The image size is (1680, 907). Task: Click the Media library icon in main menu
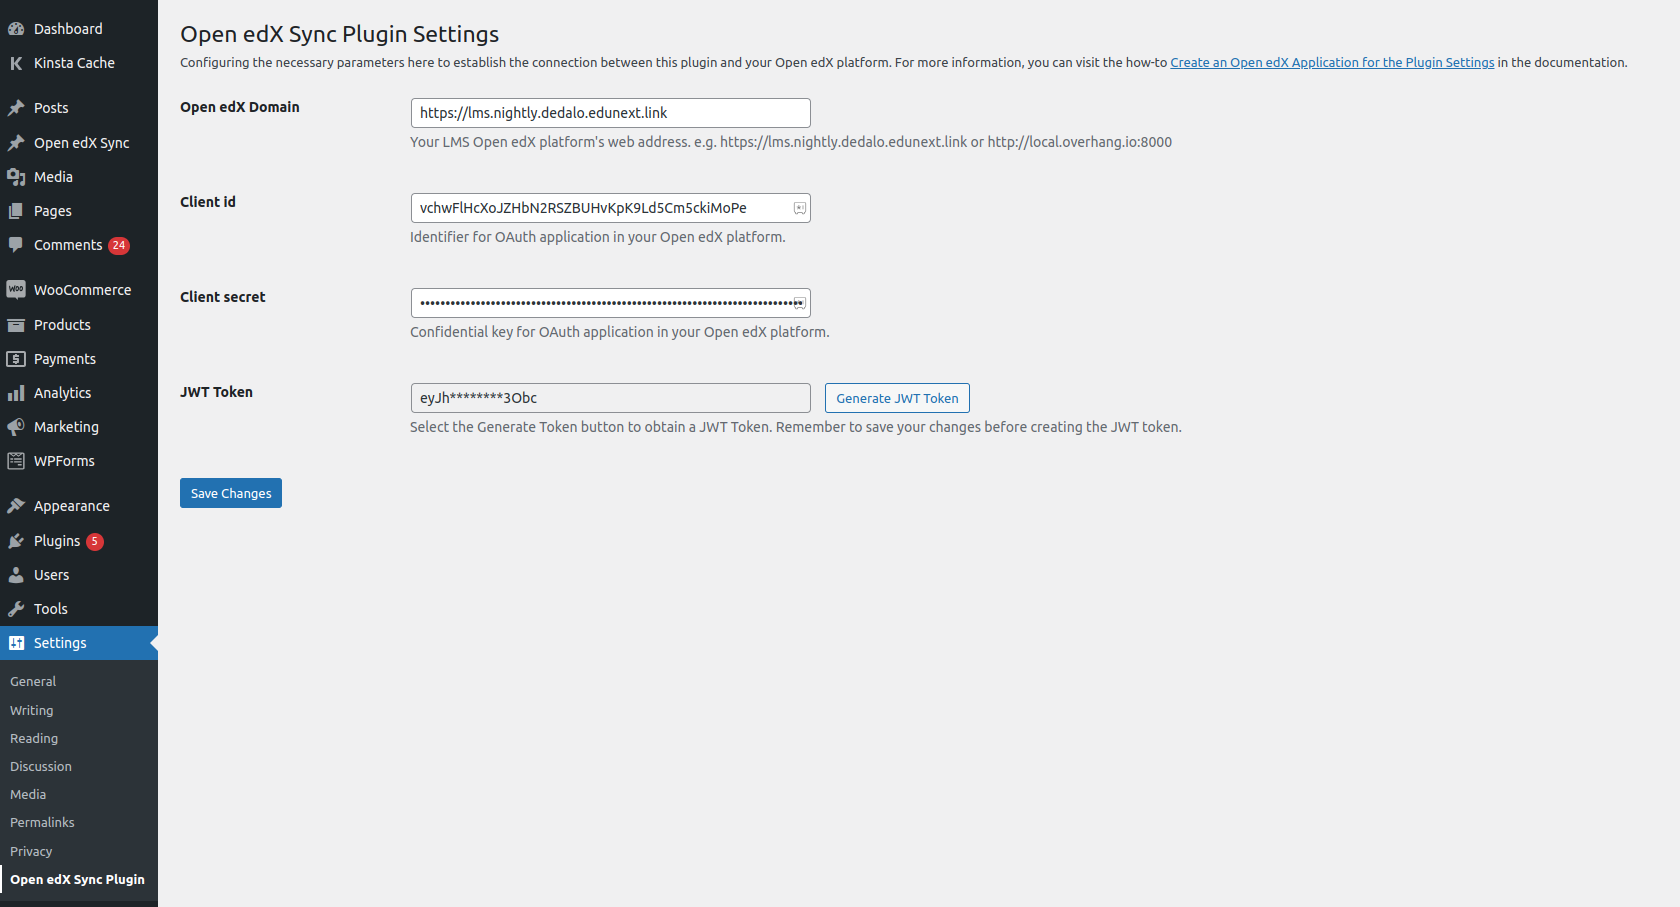16,177
